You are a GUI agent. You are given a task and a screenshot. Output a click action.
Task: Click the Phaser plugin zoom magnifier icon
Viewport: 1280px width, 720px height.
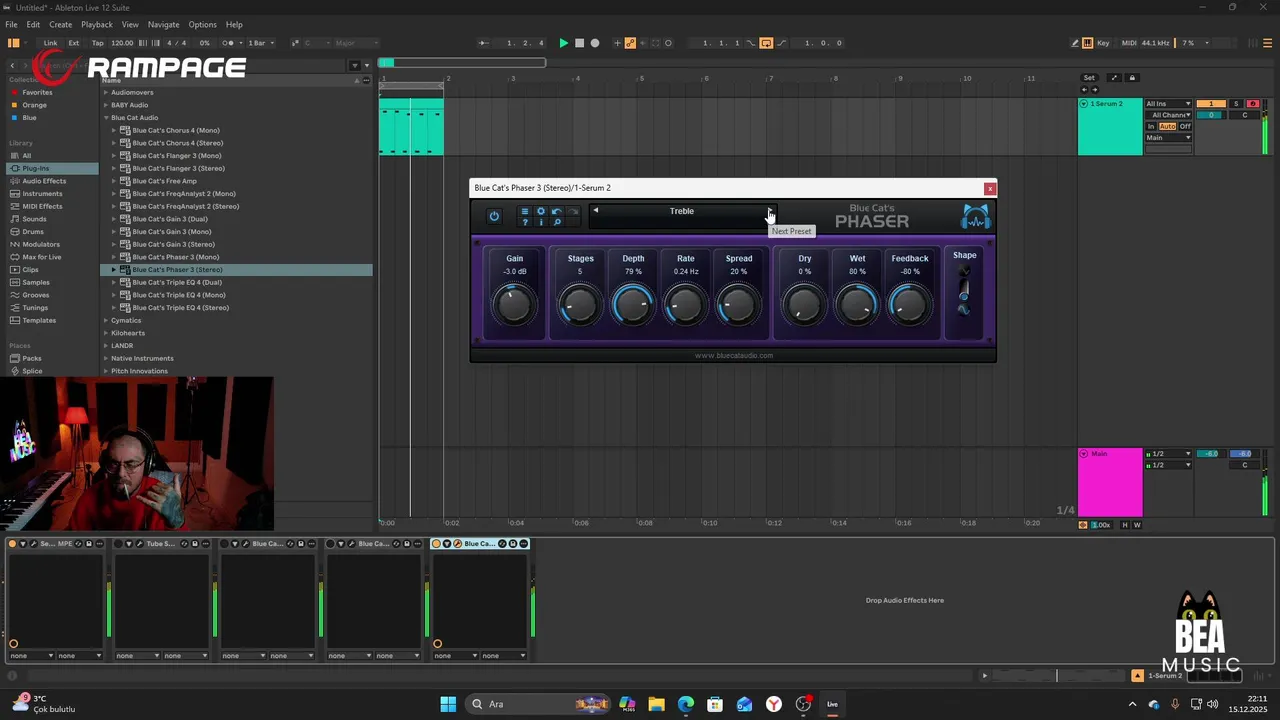tap(557, 222)
